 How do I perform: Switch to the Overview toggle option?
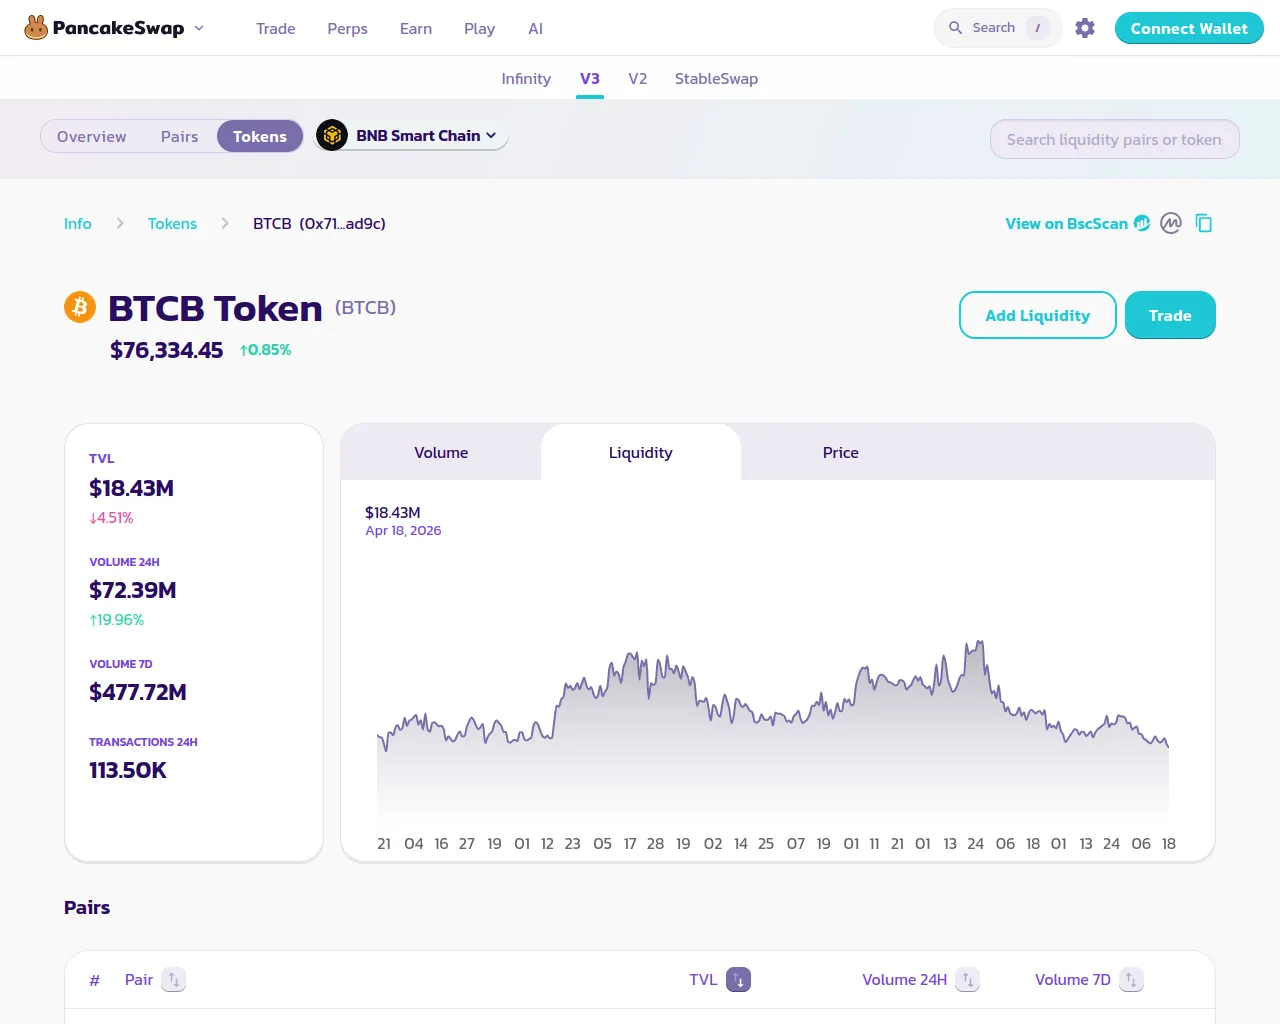tap(92, 137)
